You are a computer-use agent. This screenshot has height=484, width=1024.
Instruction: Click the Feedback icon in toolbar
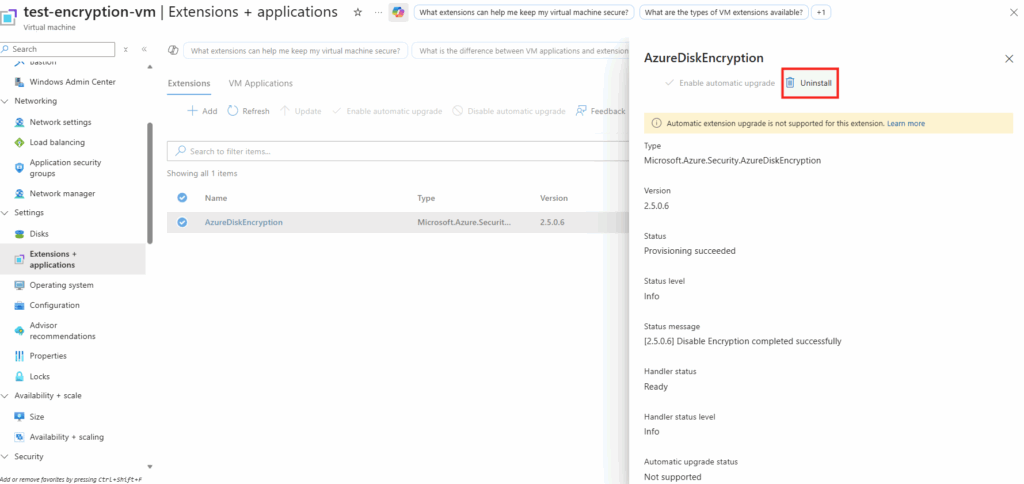(581, 111)
